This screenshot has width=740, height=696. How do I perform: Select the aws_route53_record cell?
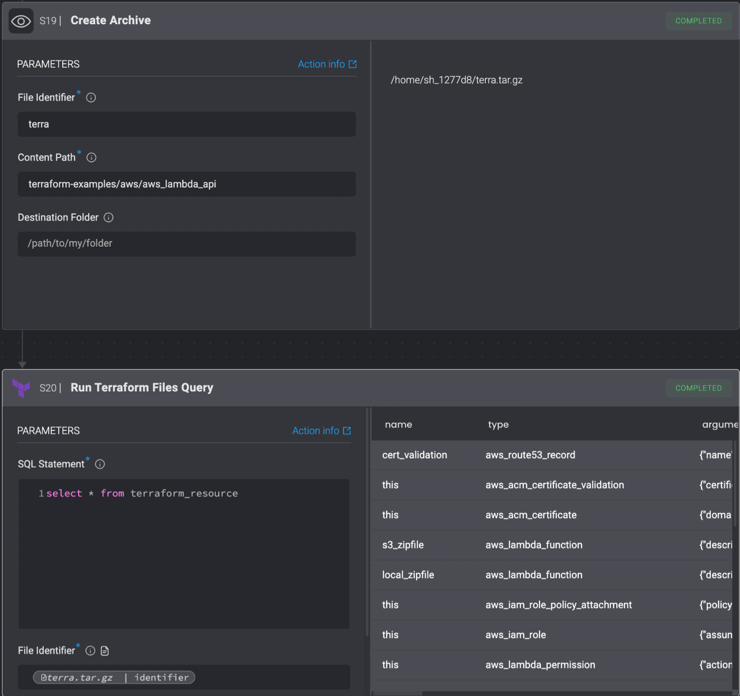(x=530, y=455)
